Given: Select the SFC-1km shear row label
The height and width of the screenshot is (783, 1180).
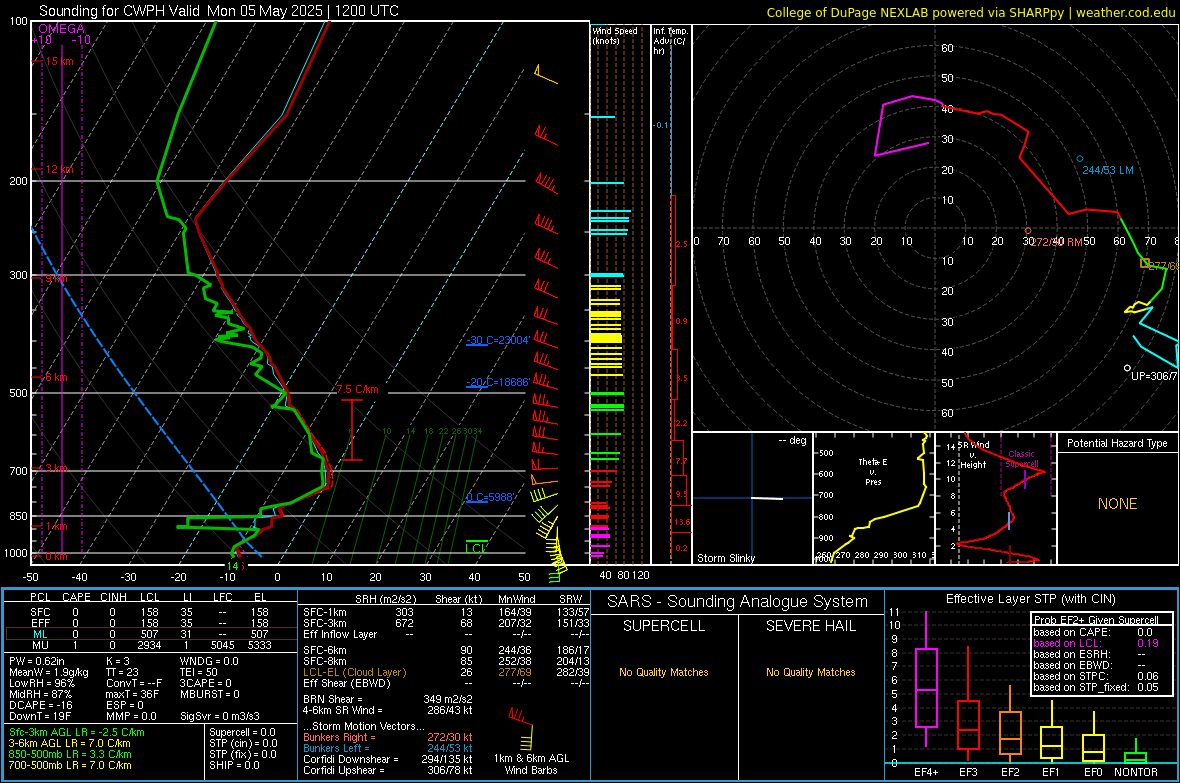Looking at the screenshot, I should pos(324,612).
